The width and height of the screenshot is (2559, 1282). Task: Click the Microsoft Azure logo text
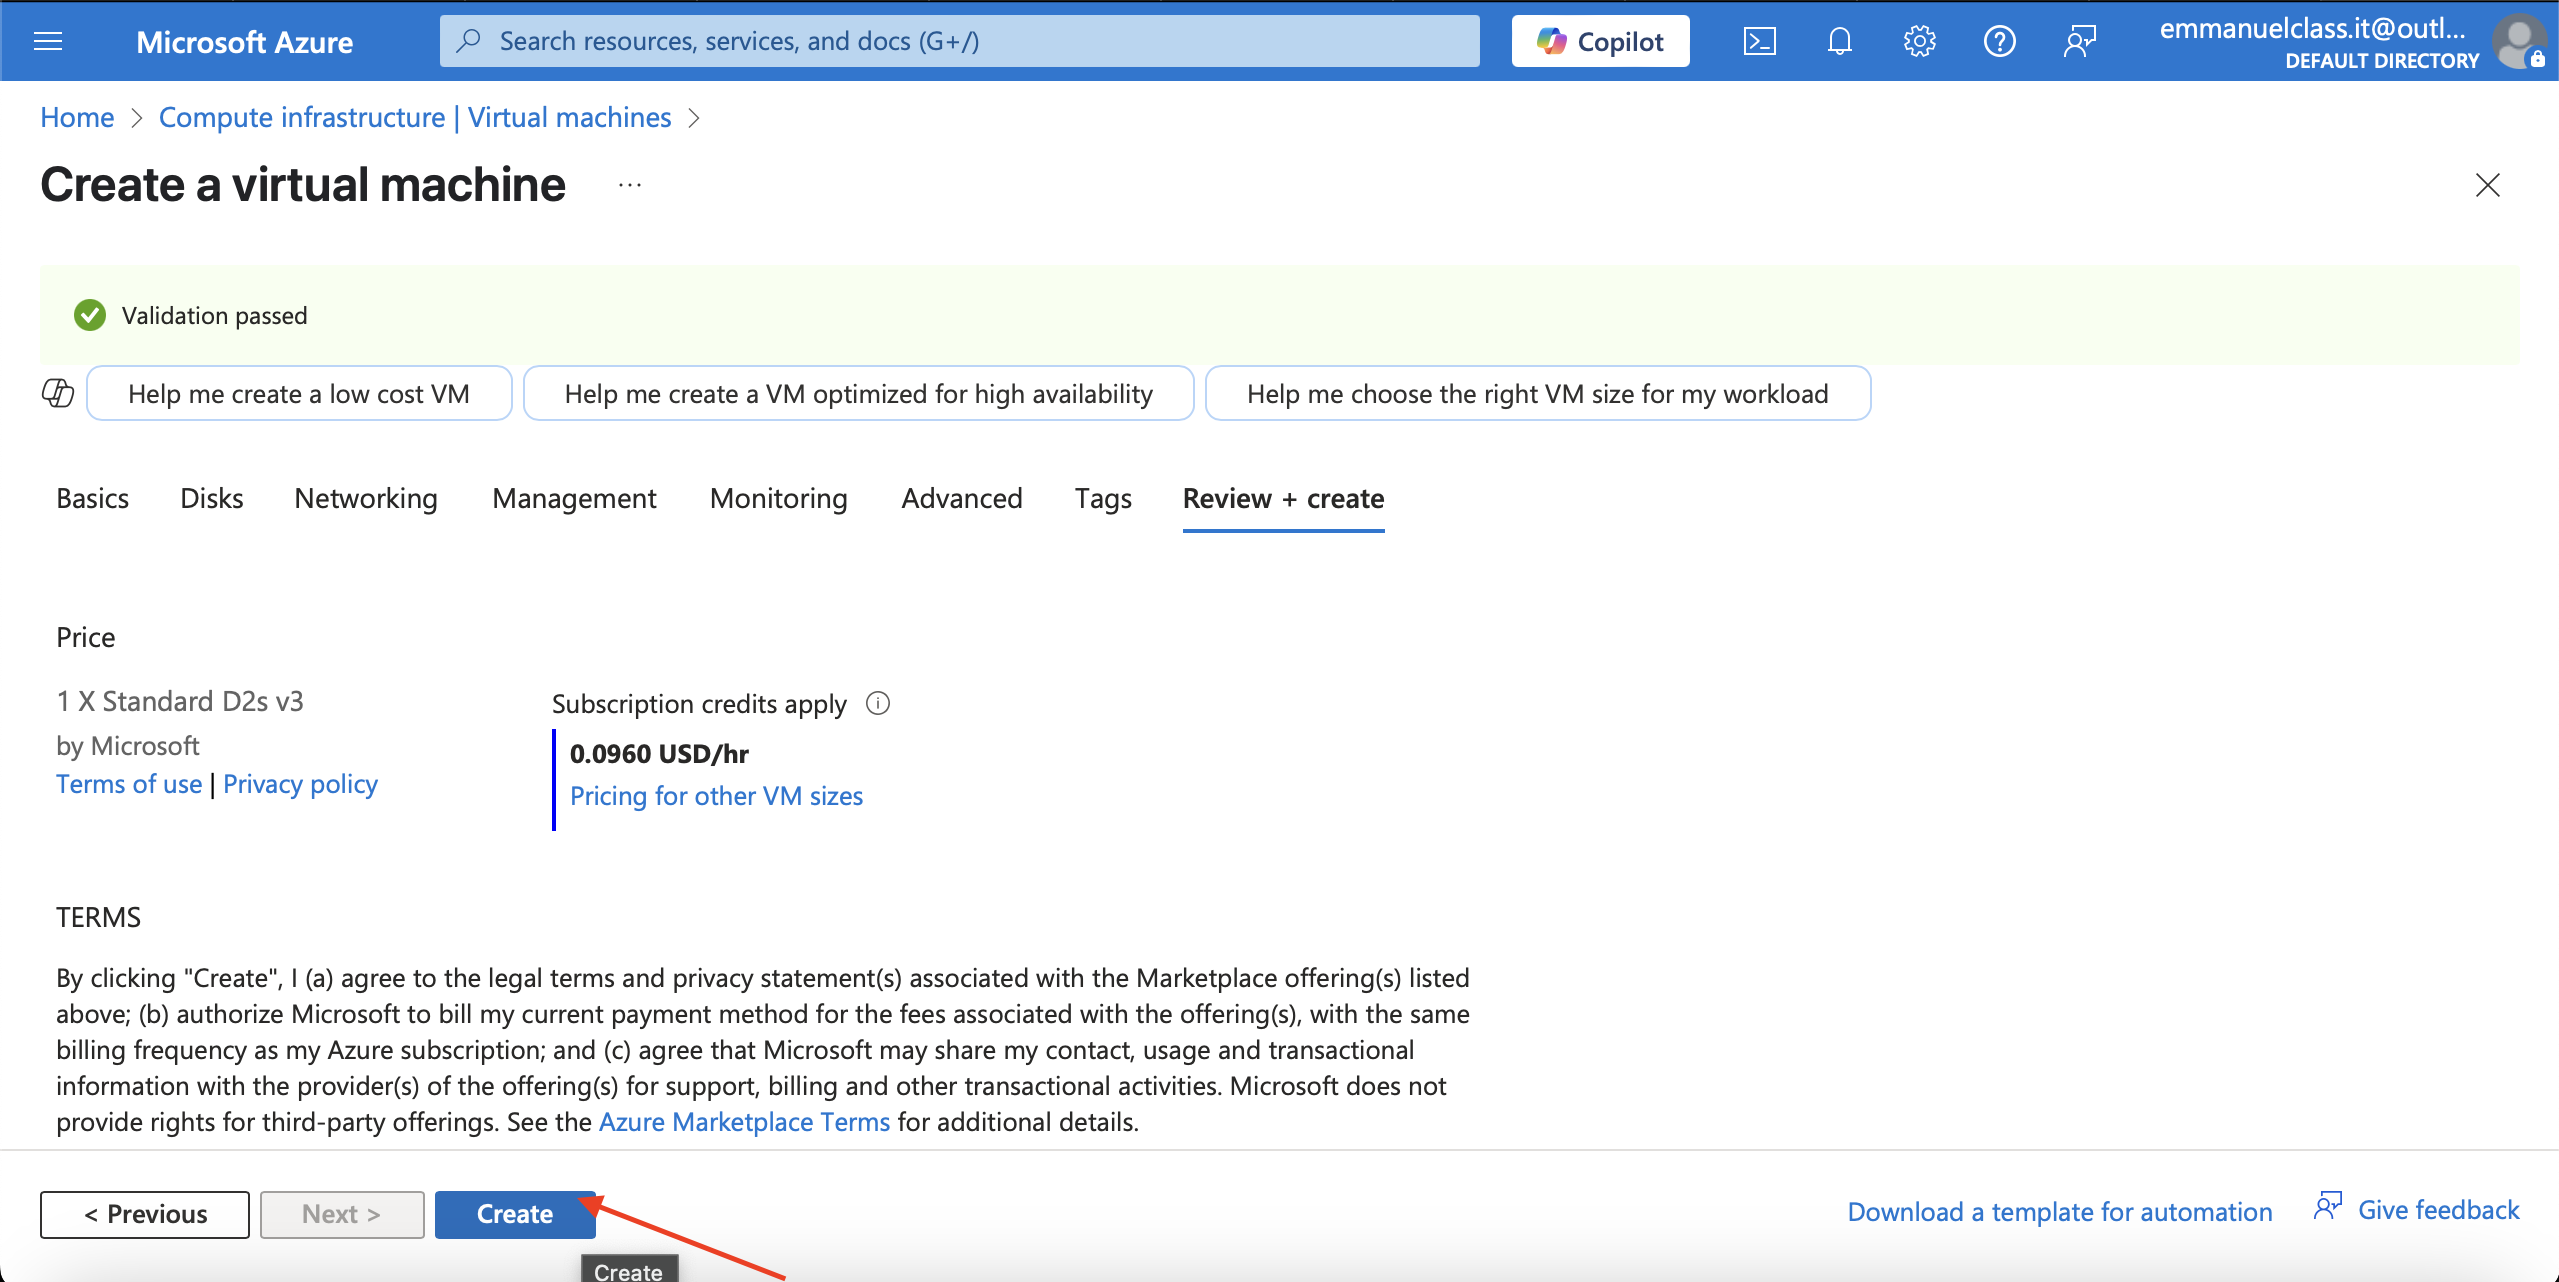[x=244, y=42]
